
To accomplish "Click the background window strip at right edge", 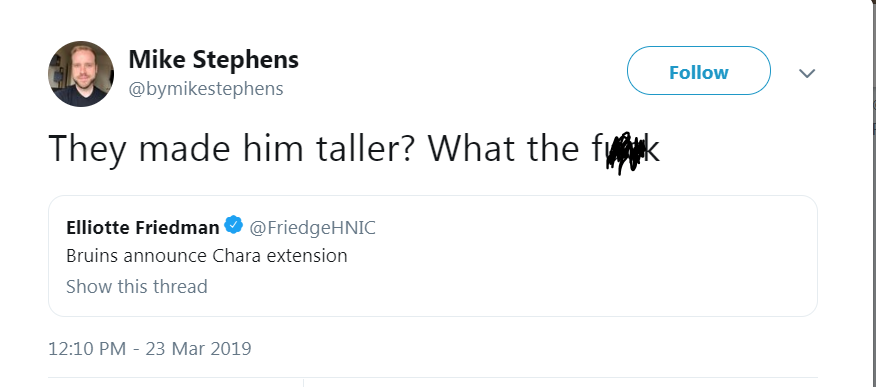I will (874, 112).
